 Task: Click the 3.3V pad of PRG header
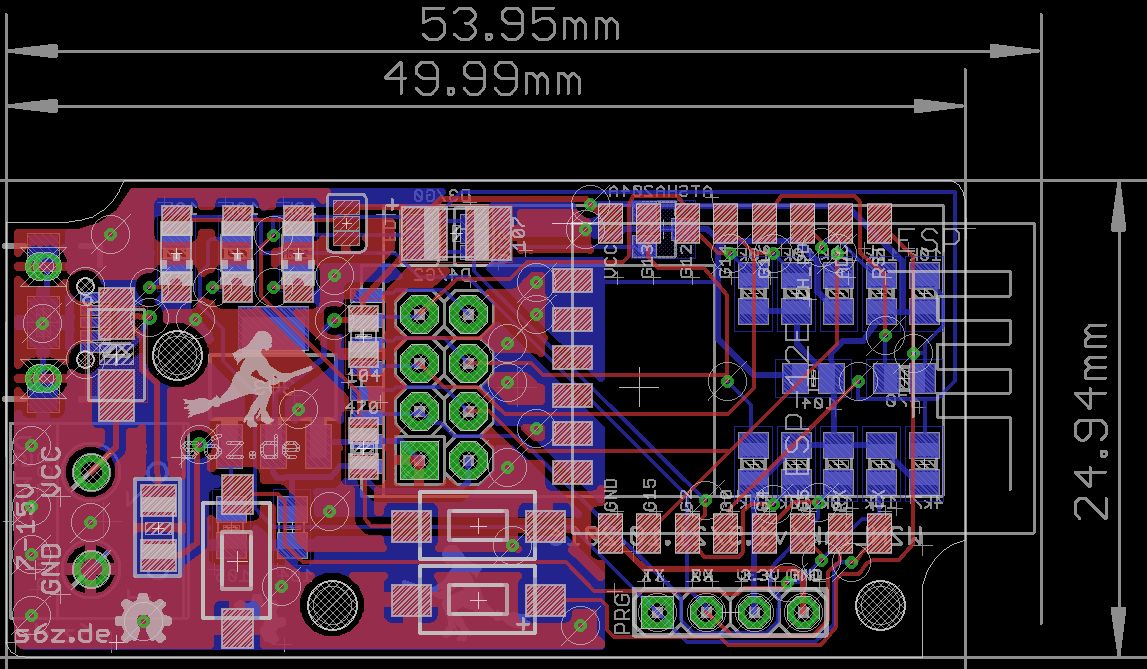coord(753,612)
